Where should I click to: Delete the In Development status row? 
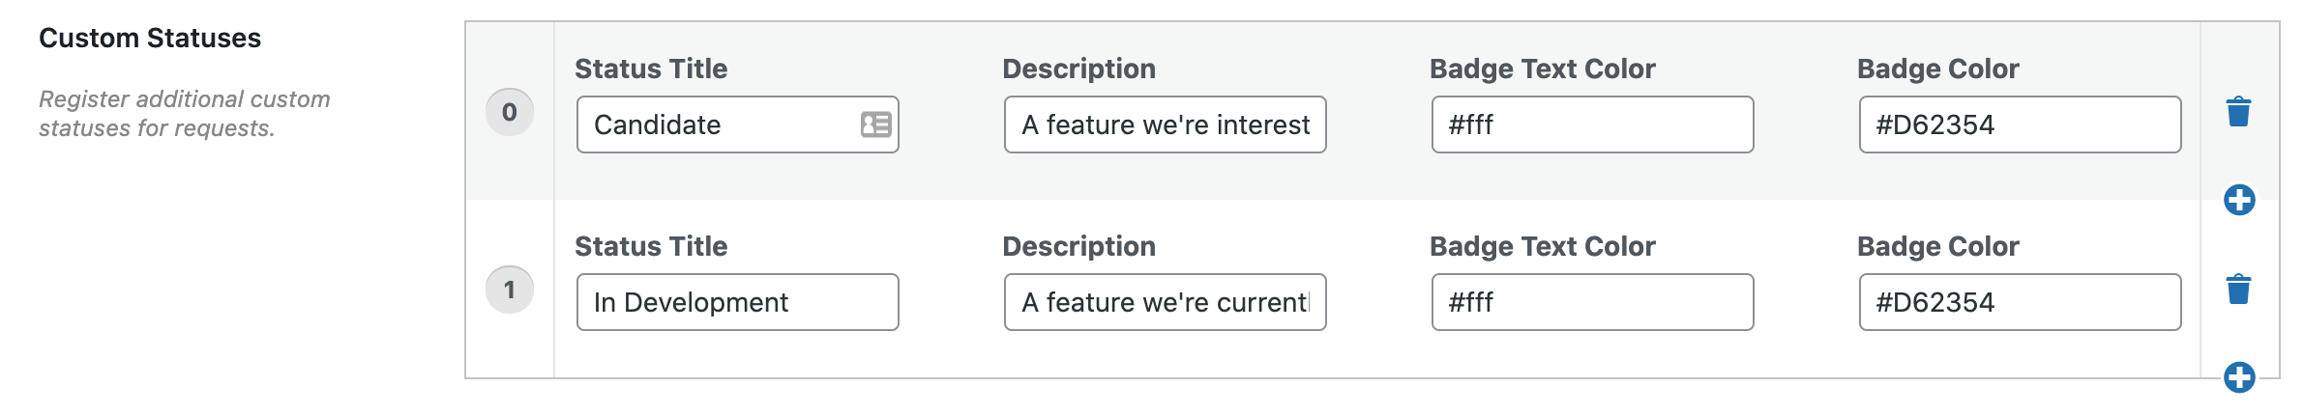2238,289
